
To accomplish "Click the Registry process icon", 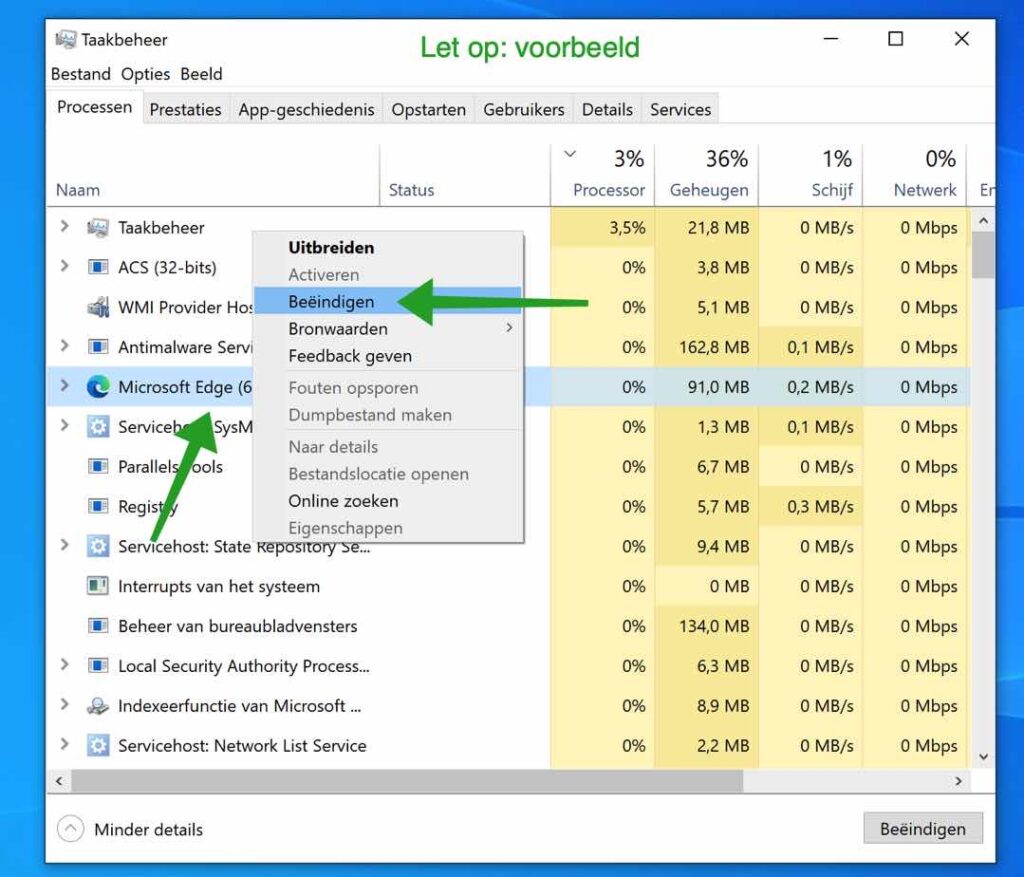I will click(97, 507).
